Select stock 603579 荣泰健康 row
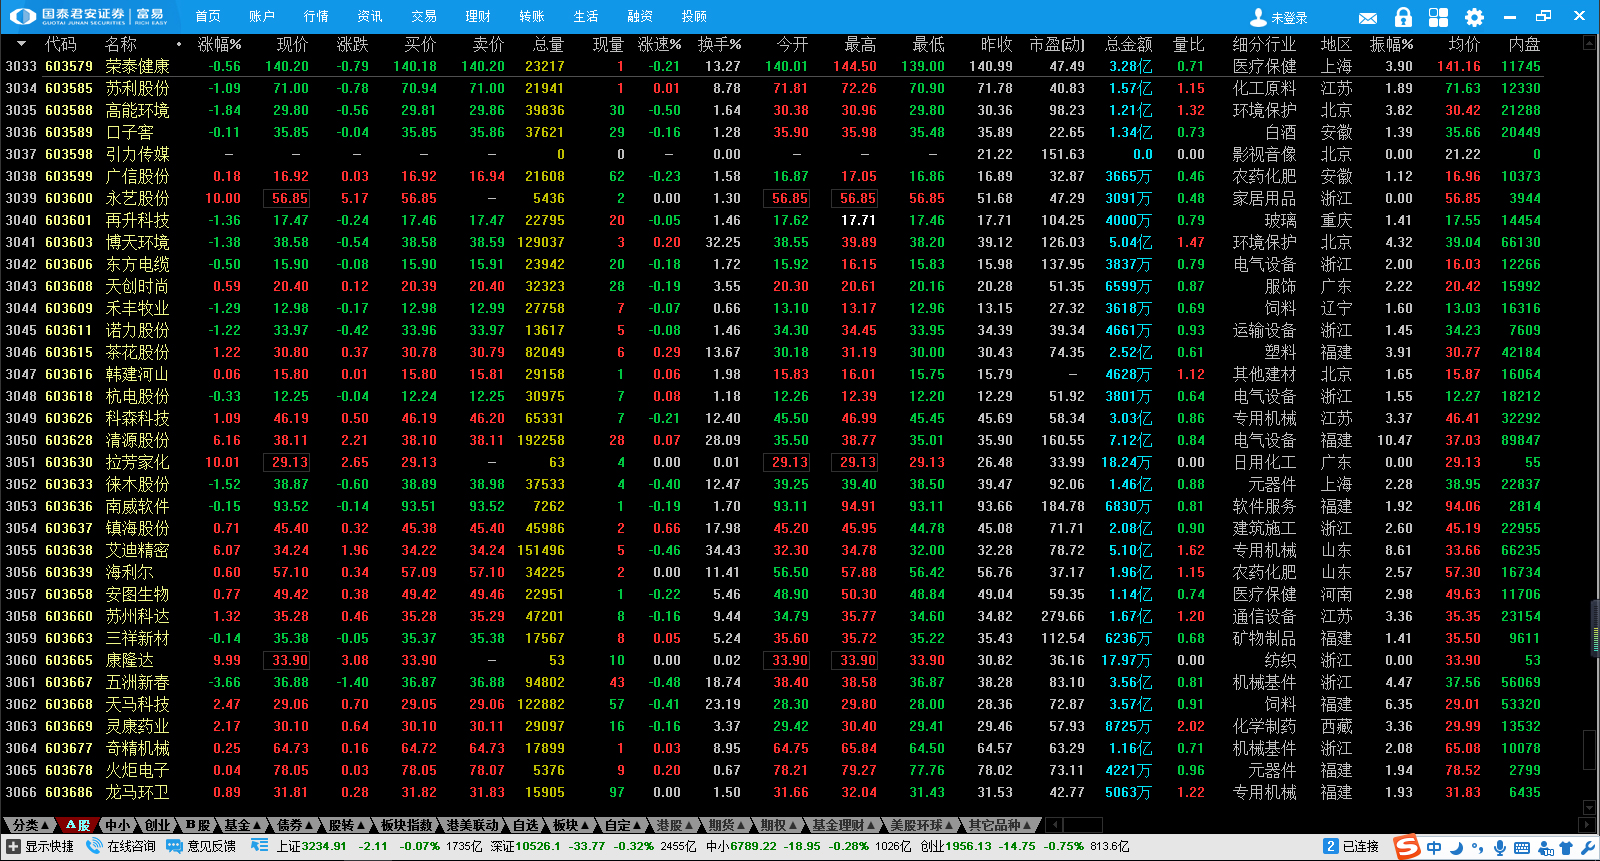The height and width of the screenshot is (861, 1600). pos(137,66)
